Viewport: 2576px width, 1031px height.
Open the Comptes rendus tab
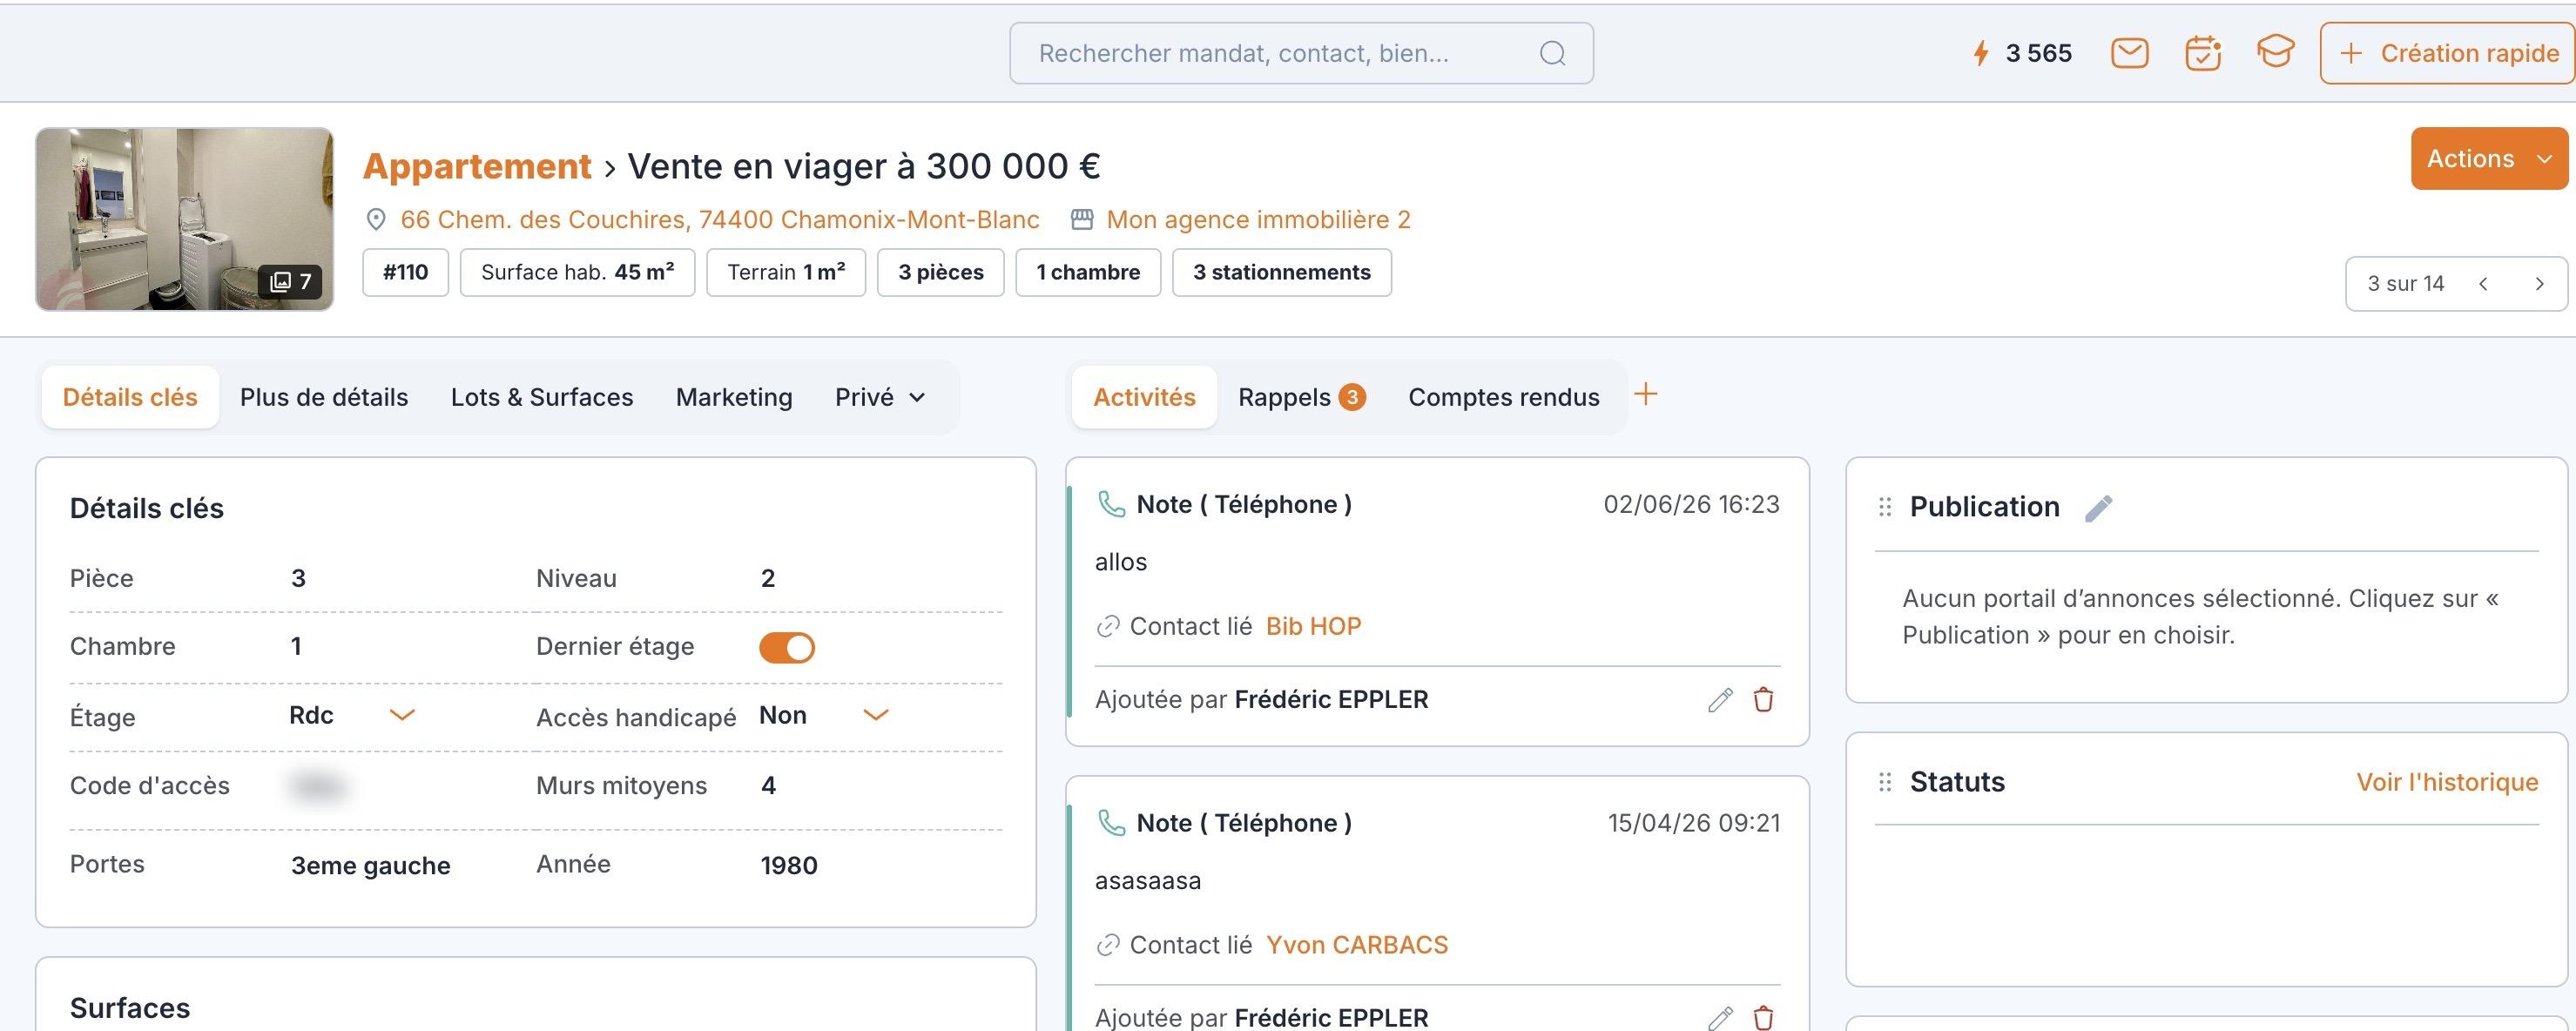click(x=1504, y=397)
